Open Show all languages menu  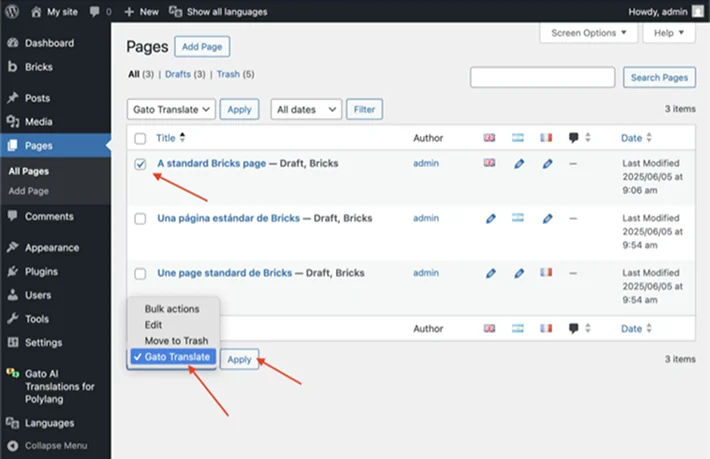tap(218, 12)
